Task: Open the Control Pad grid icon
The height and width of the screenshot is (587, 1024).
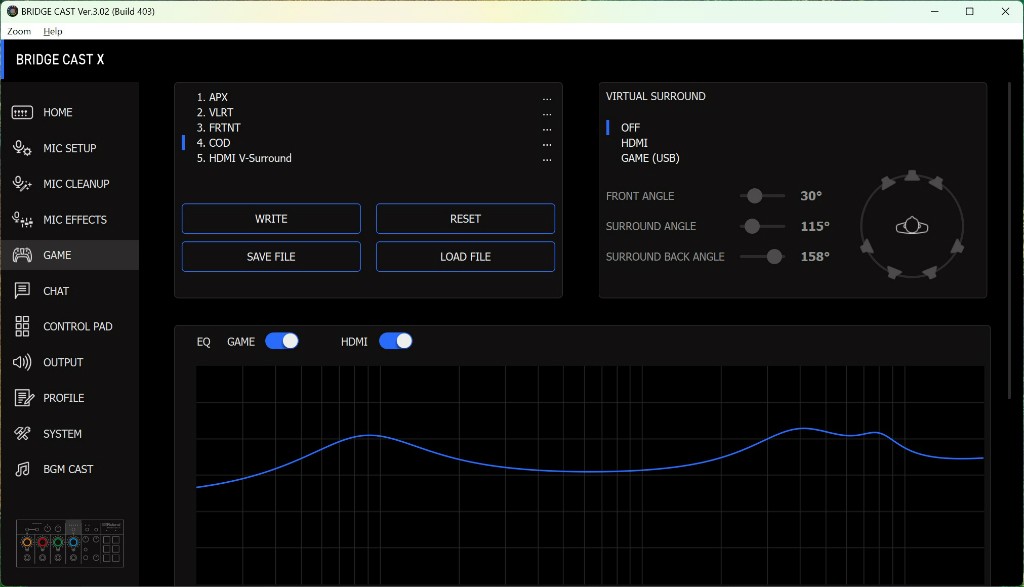Action: 22,327
